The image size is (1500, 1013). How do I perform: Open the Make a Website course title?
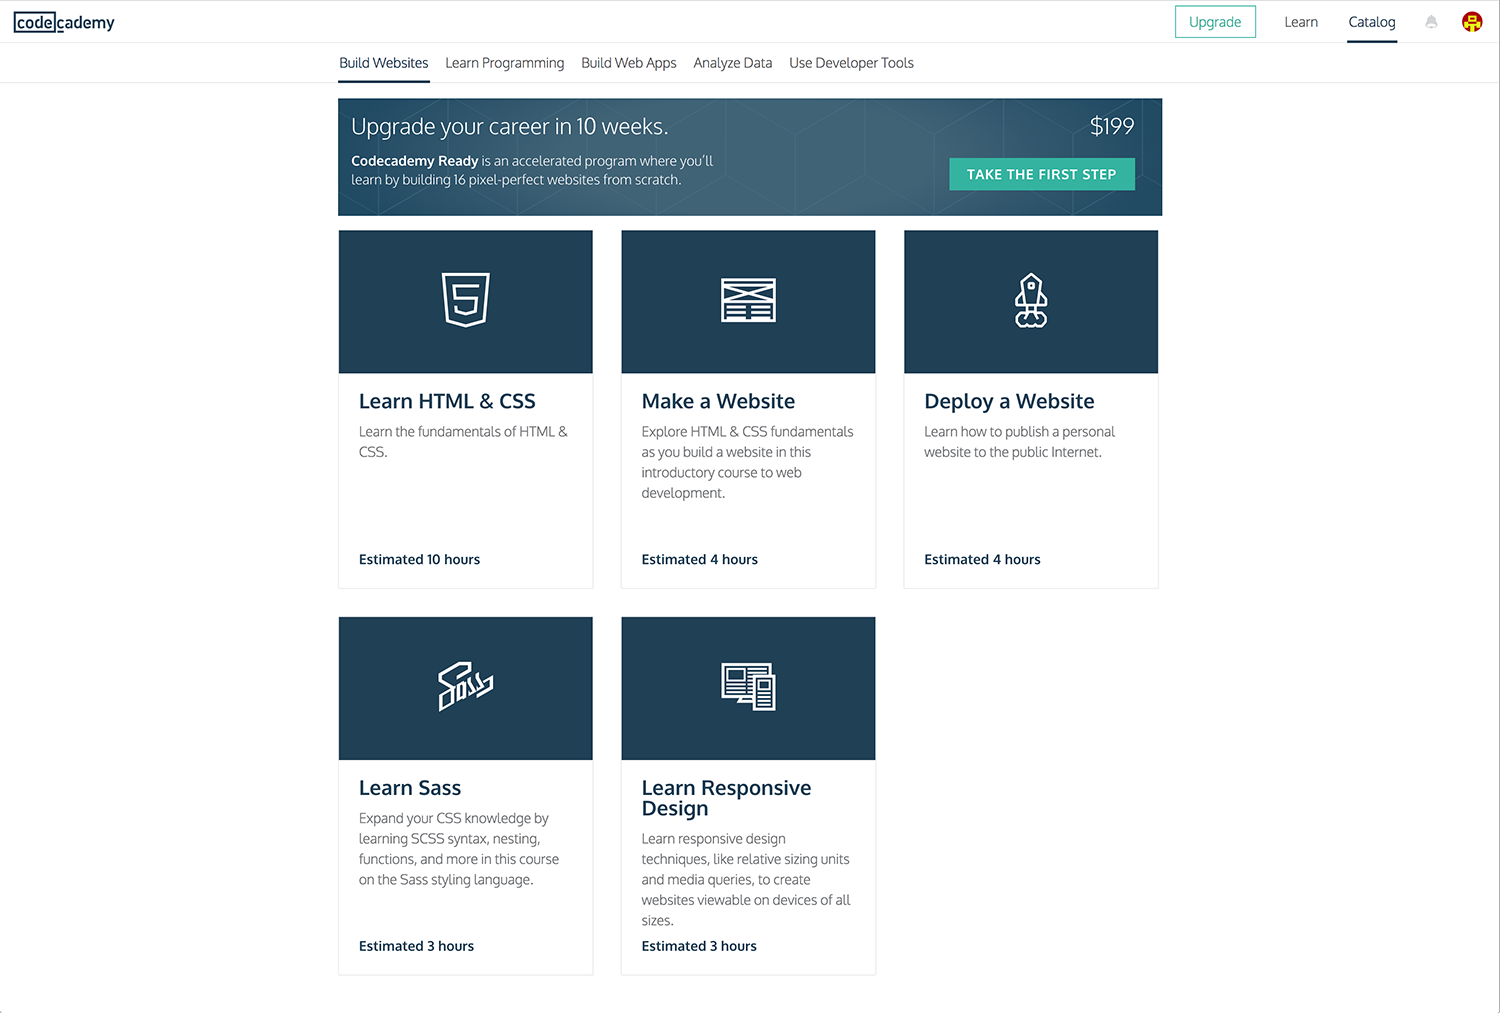(x=718, y=401)
